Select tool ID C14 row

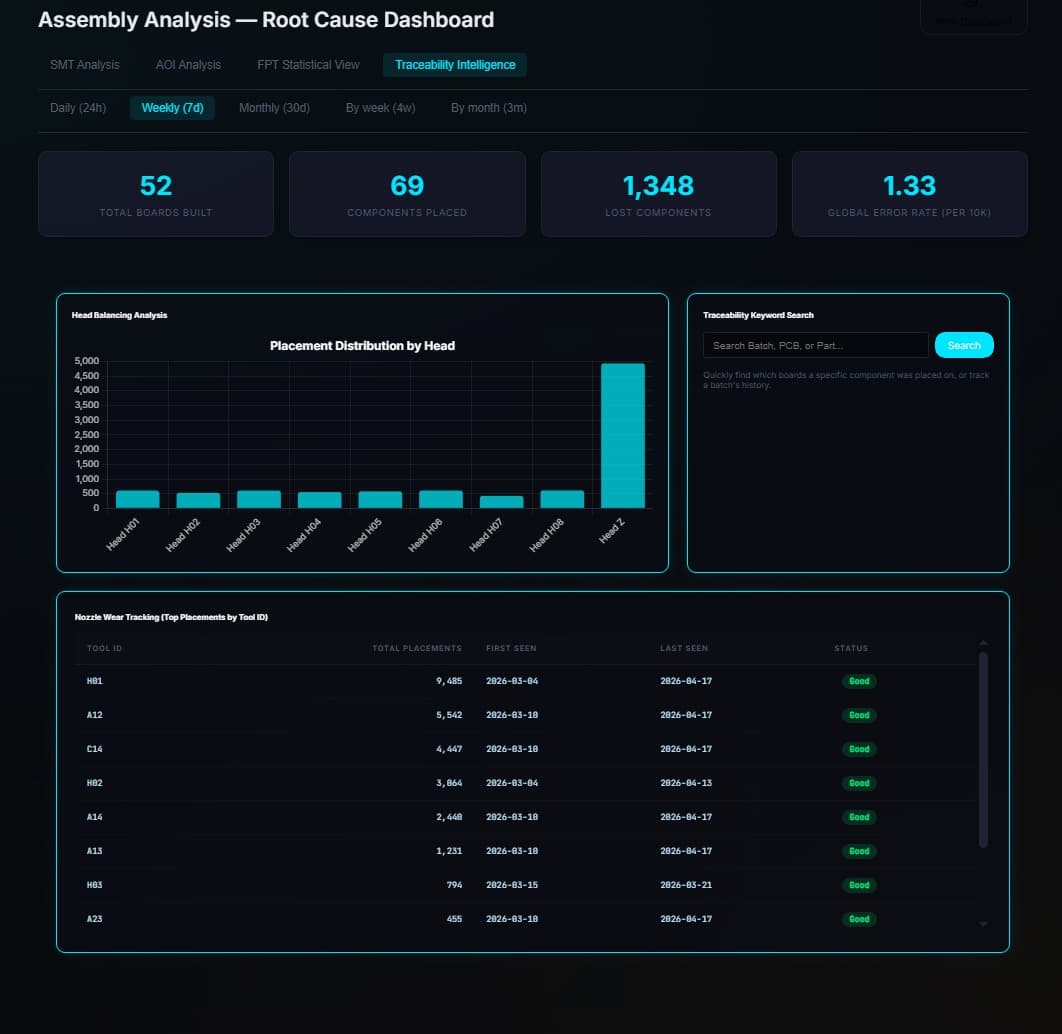tap(526, 749)
